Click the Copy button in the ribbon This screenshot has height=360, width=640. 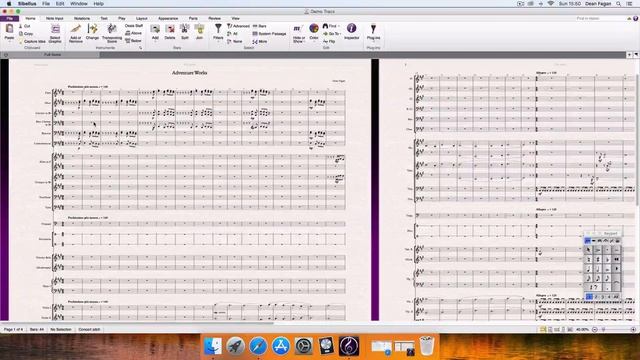pos(26,33)
